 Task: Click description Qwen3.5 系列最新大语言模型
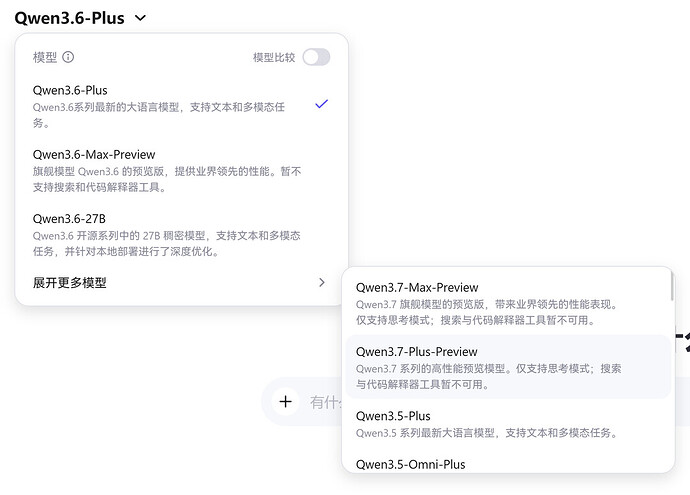(487, 433)
